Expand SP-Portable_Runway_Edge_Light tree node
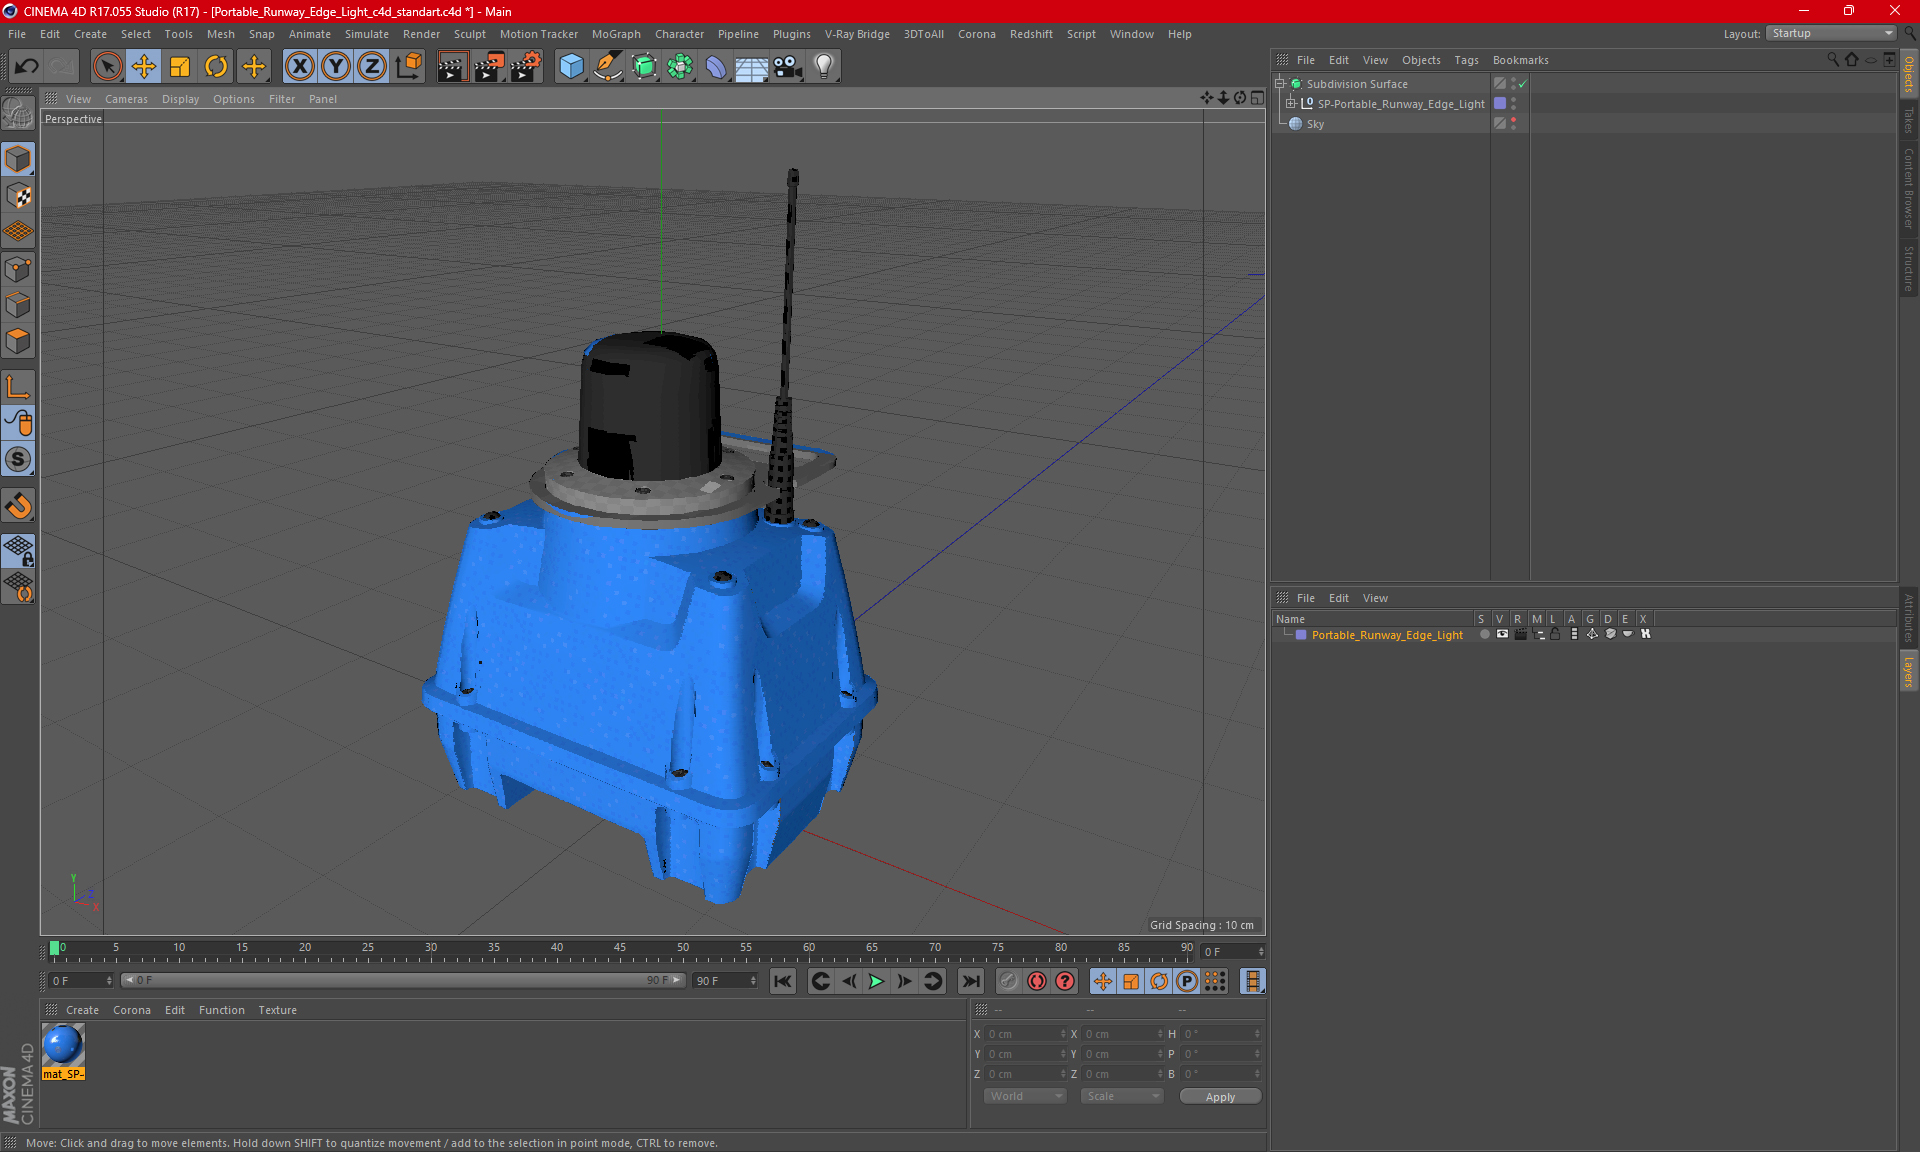Viewport: 1920px width, 1152px height. coord(1291,104)
